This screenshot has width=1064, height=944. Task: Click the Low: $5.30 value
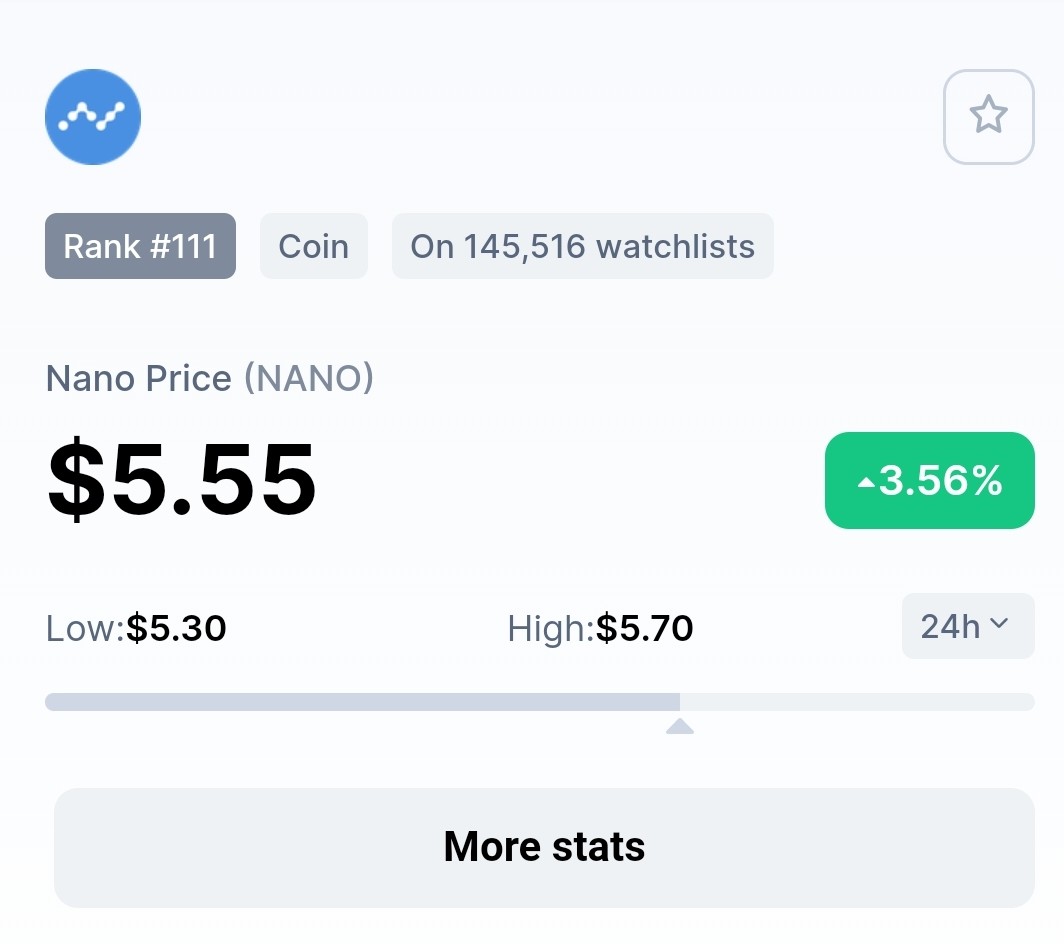click(x=176, y=628)
